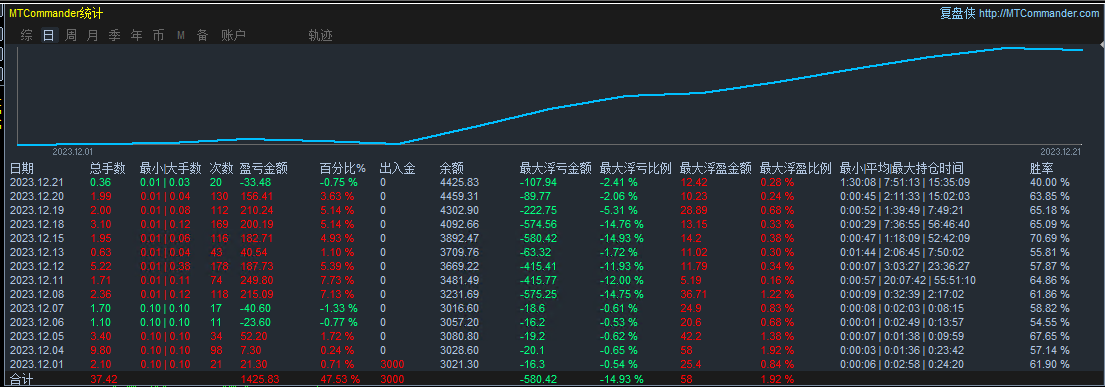Click the 总手数 column header

108,168
